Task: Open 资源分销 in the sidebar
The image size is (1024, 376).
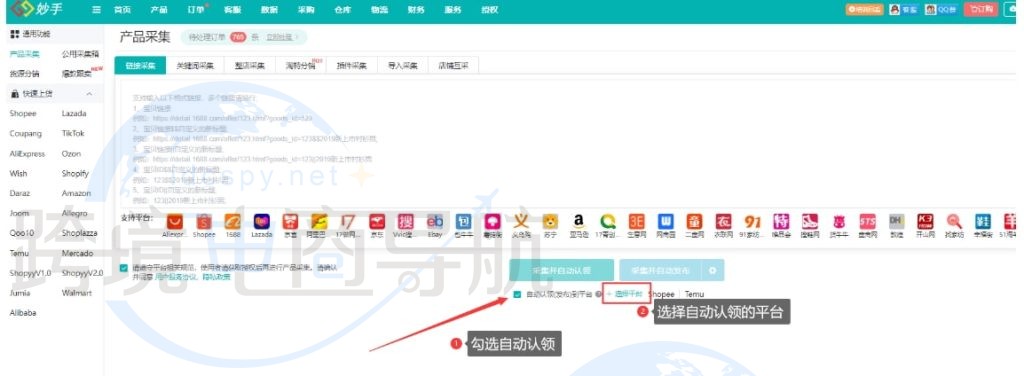Action: tap(24, 74)
